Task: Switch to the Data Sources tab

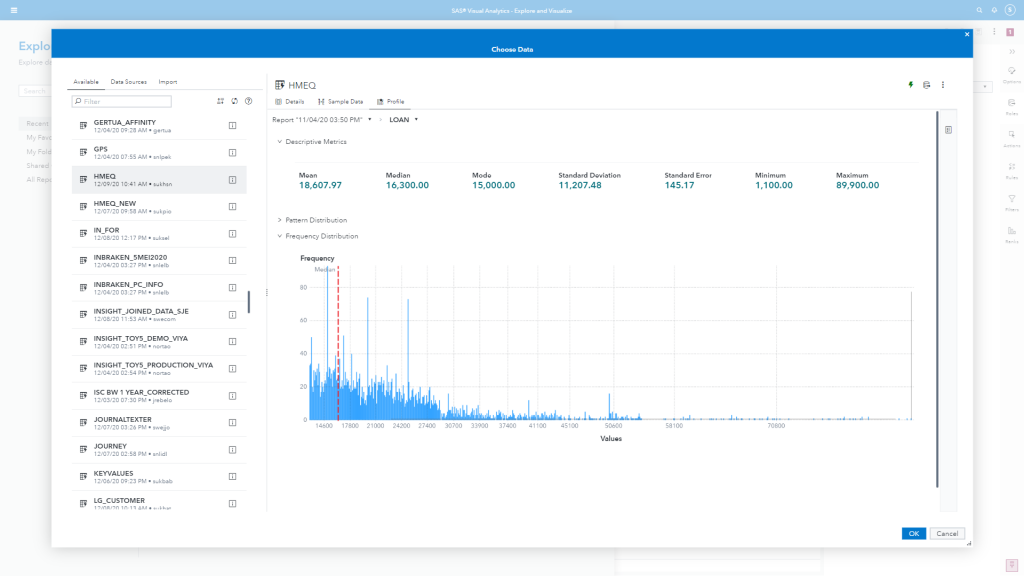Action: coord(128,82)
